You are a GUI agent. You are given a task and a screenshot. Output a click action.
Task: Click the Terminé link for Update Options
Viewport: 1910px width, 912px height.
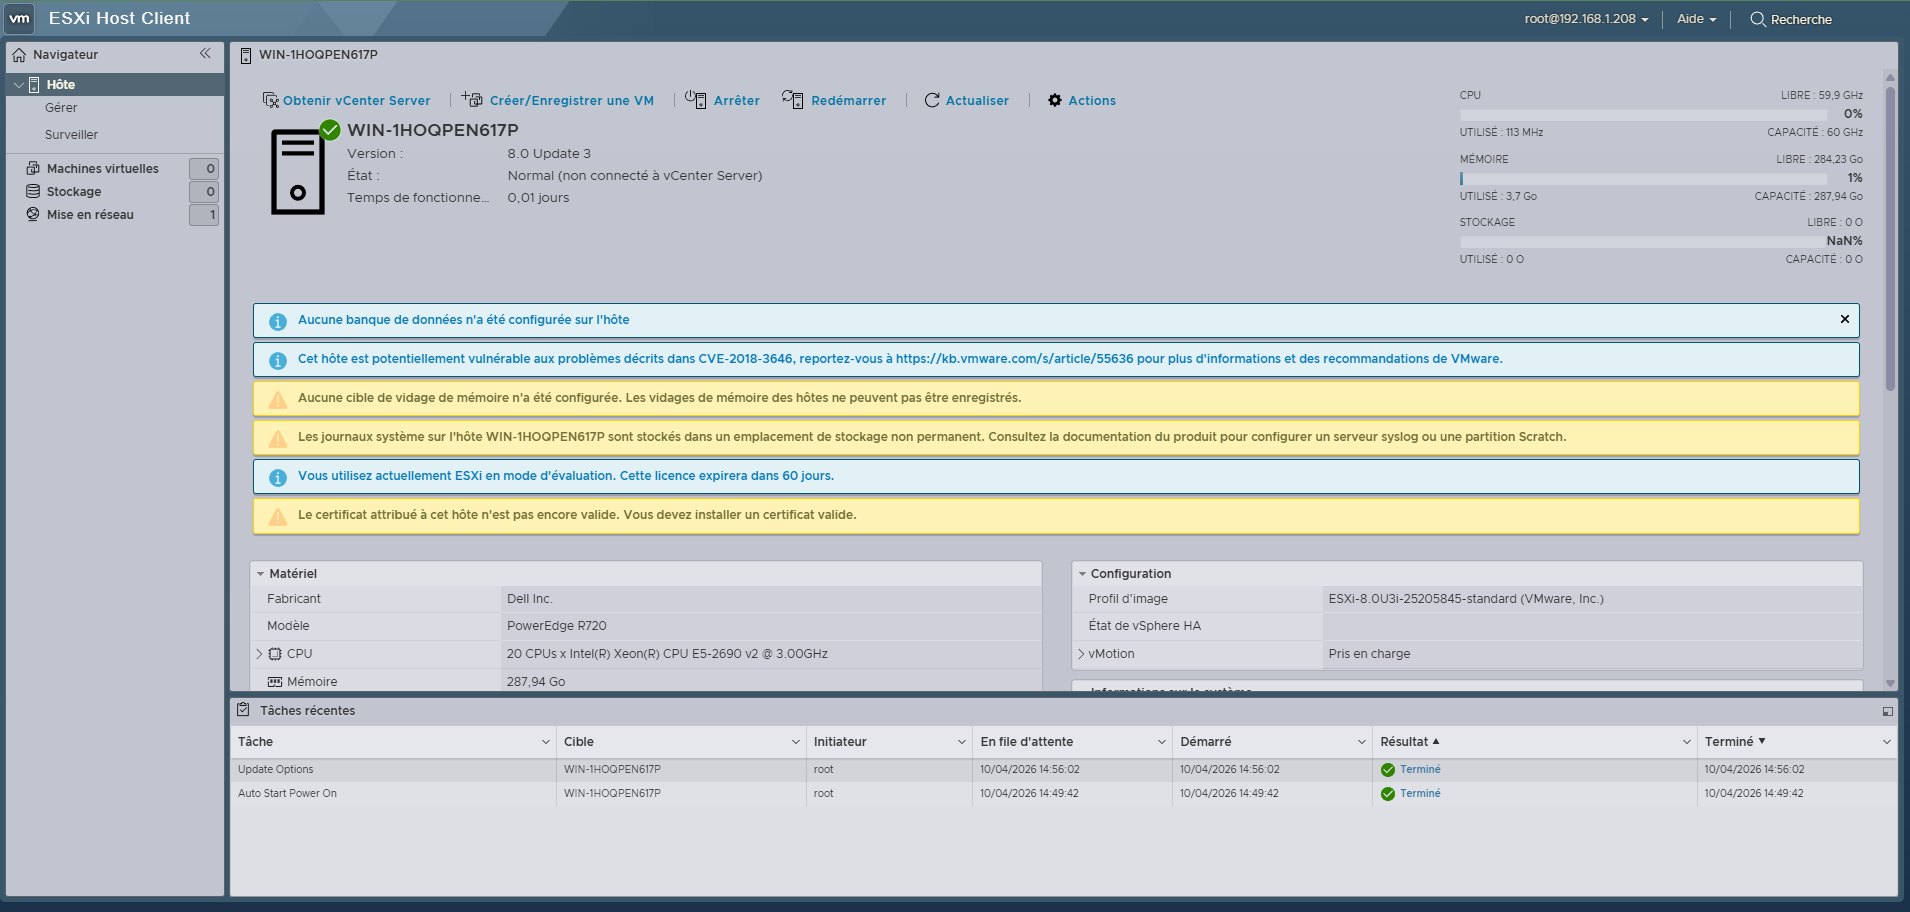tap(1420, 770)
